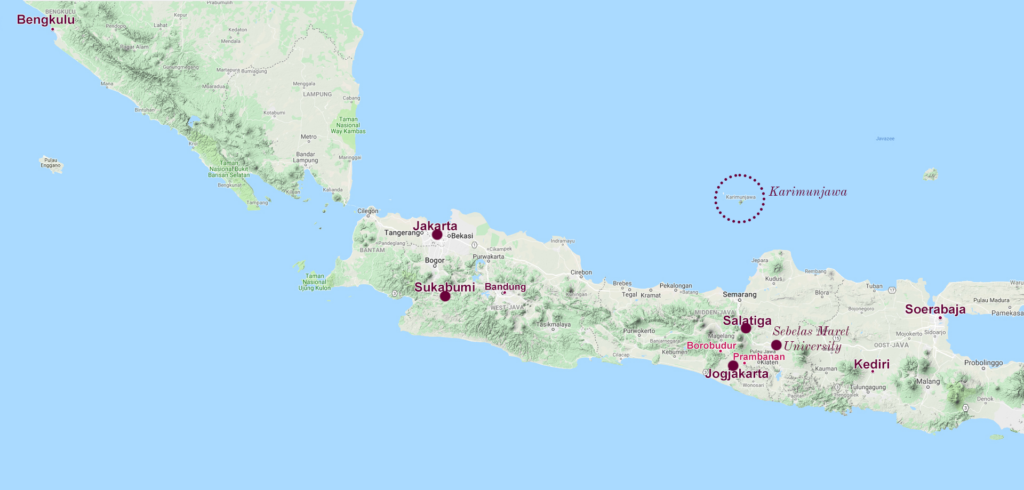Click the small dot under the Bengkulu label
This screenshot has width=1024, height=490.
tap(53, 29)
